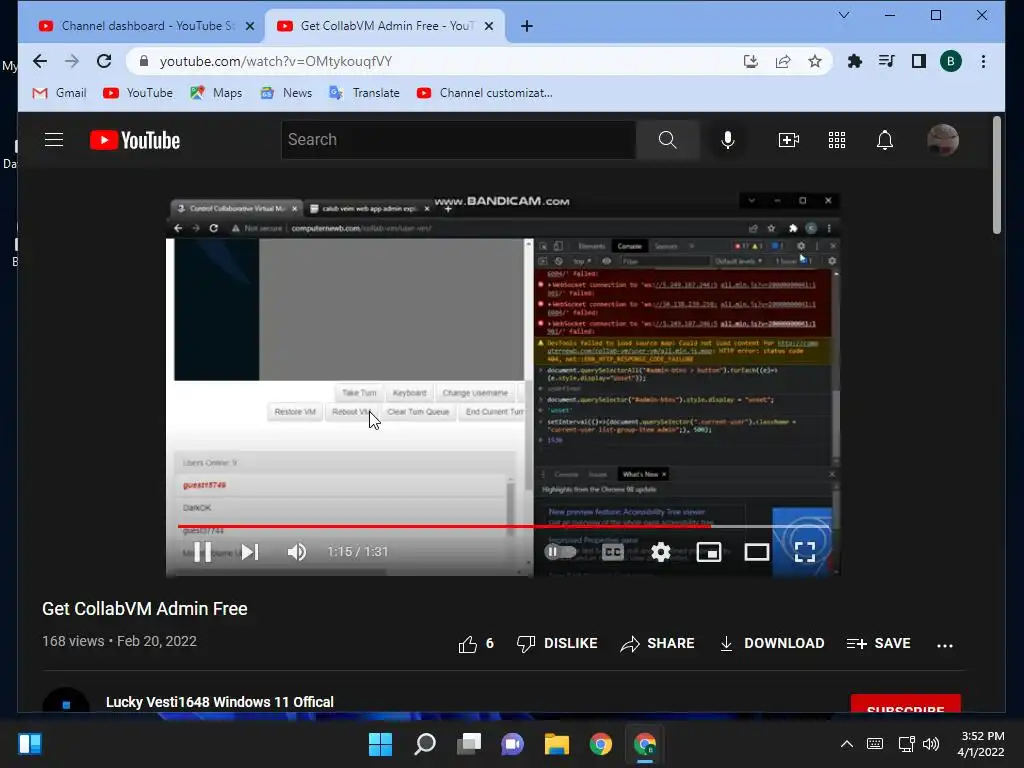Screen dimensions: 1024x768
Task: Open a new browser tab
Action: tap(527, 26)
